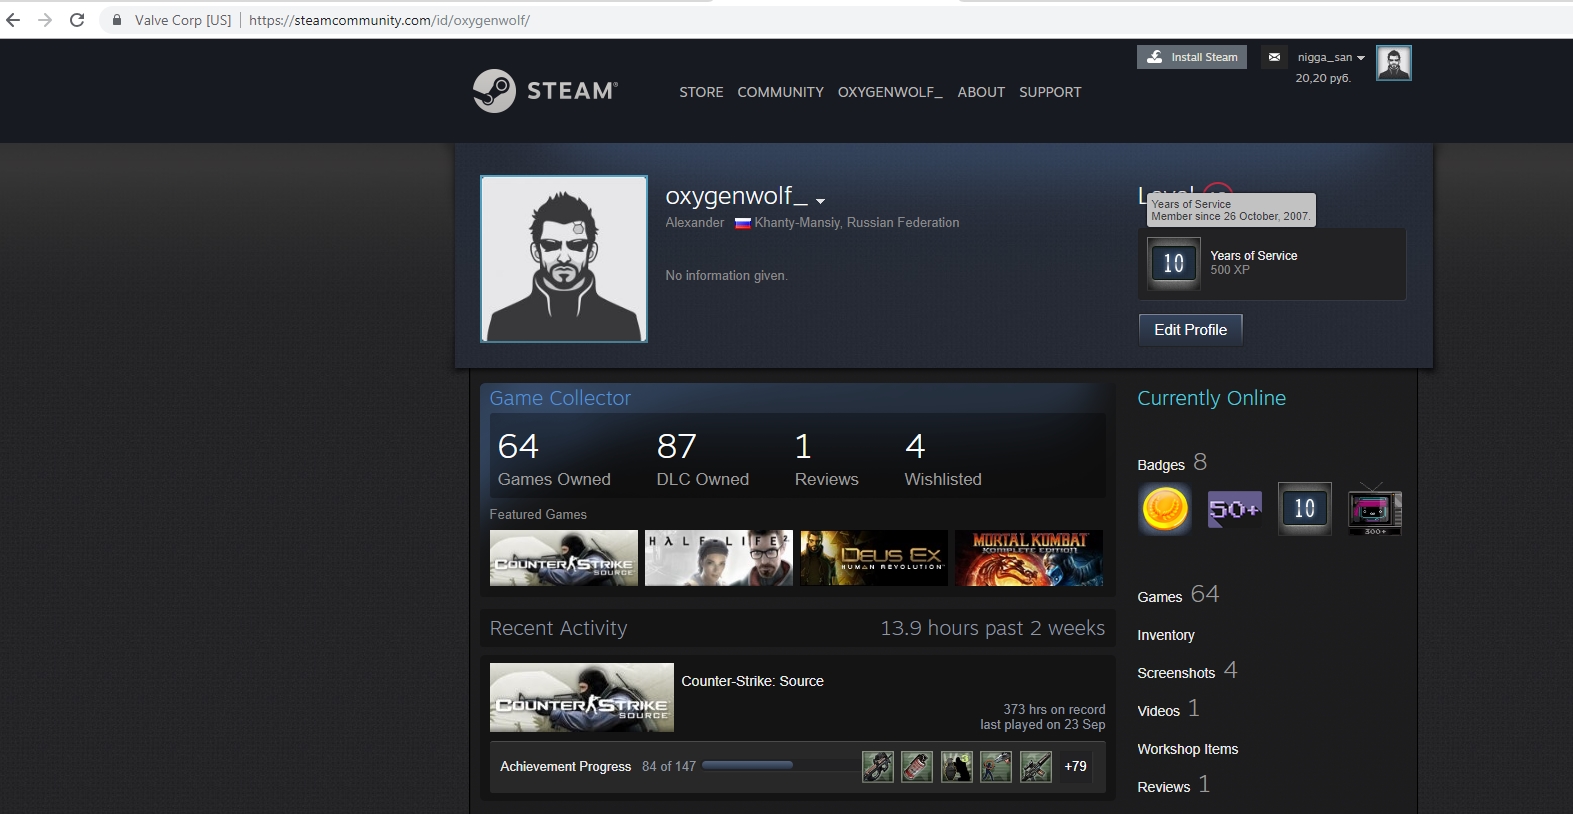Click the gold coin badge icon

[x=1165, y=509]
